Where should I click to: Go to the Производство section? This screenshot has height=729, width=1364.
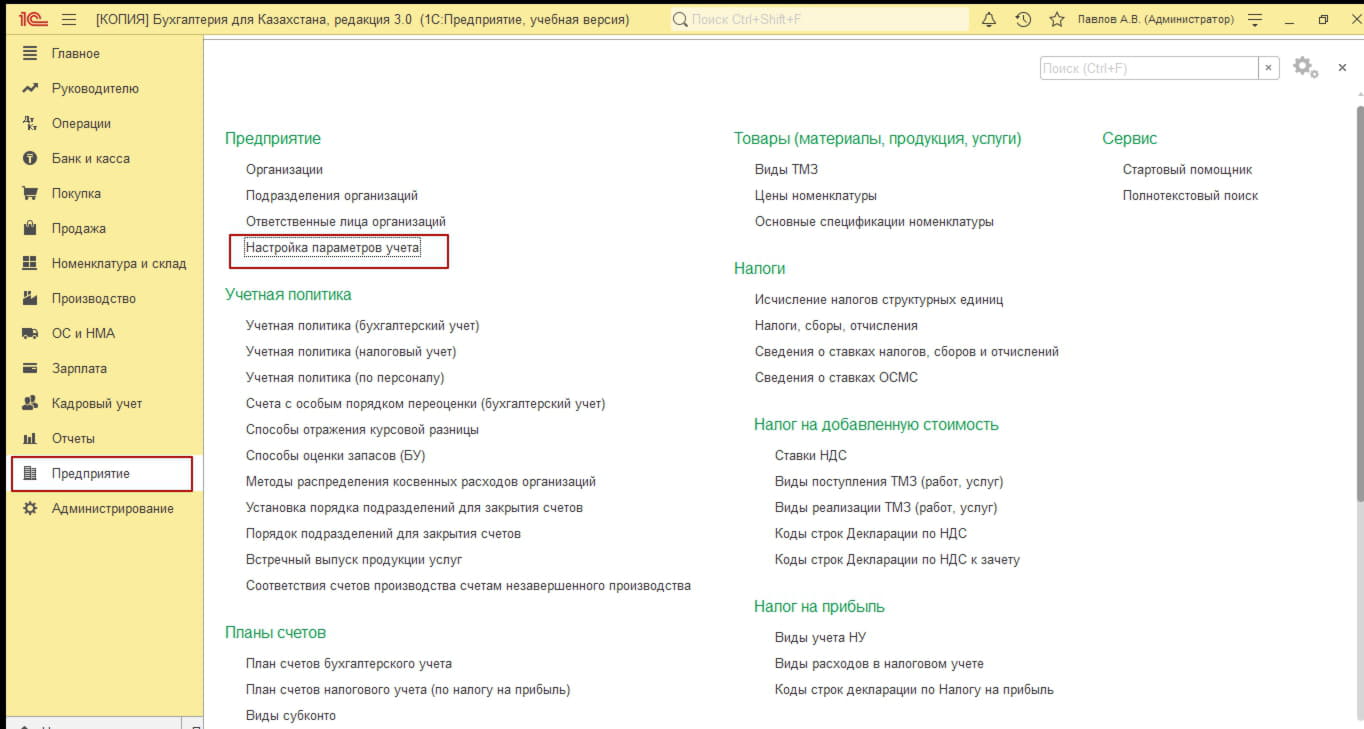tap(93, 298)
